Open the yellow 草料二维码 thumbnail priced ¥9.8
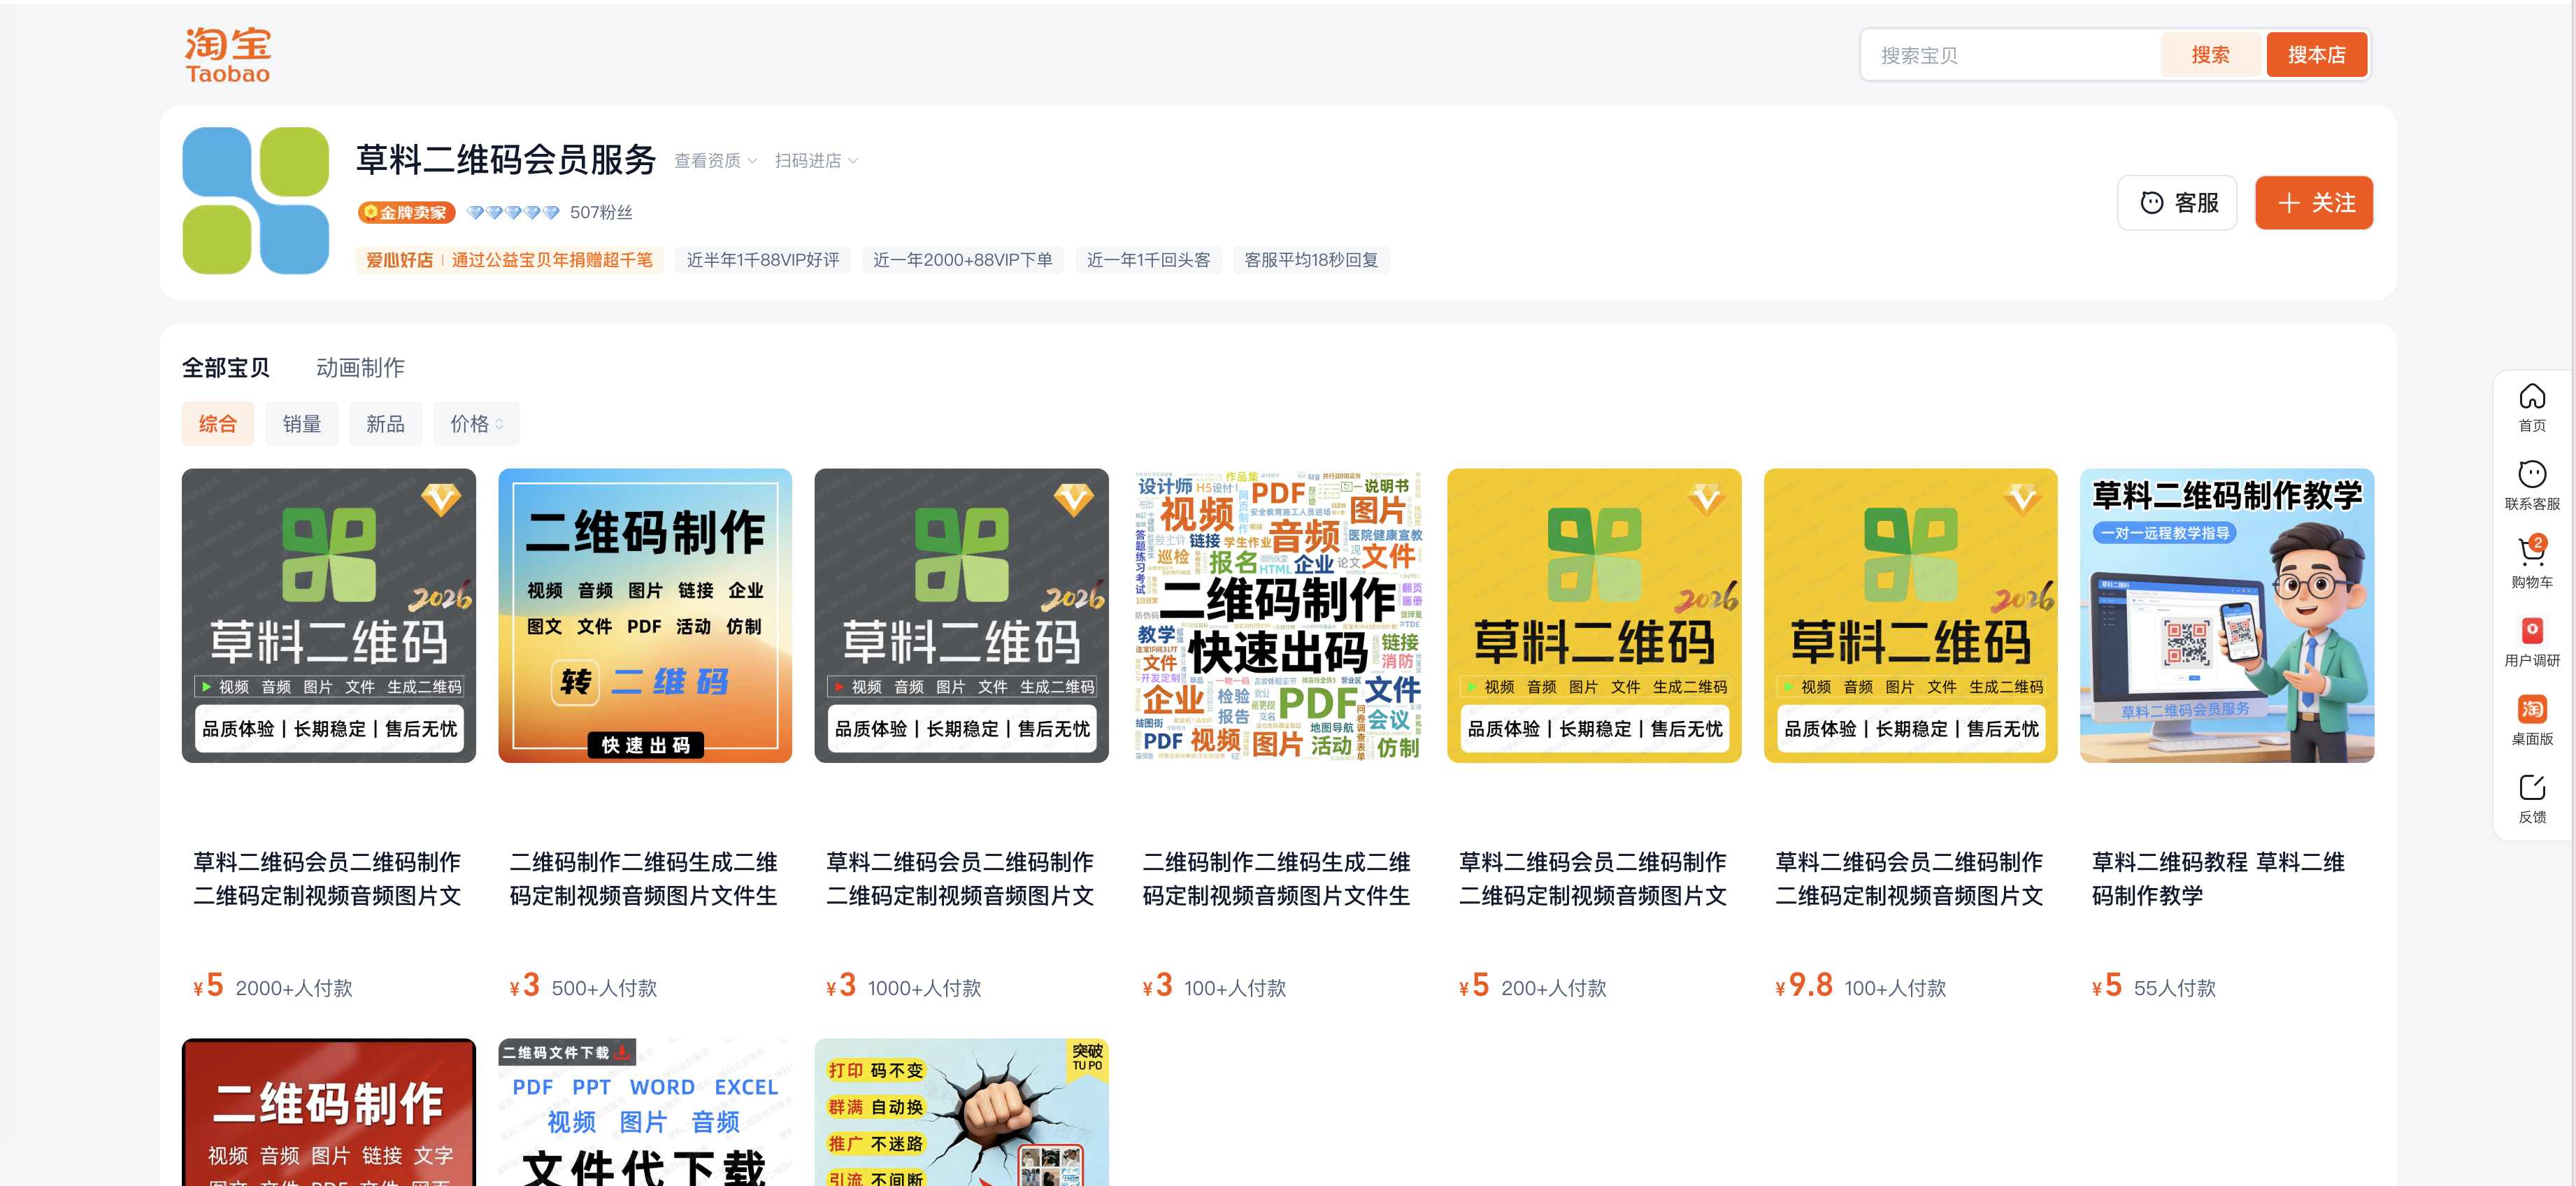The width and height of the screenshot is (2576, 1186). (1911, 616)
